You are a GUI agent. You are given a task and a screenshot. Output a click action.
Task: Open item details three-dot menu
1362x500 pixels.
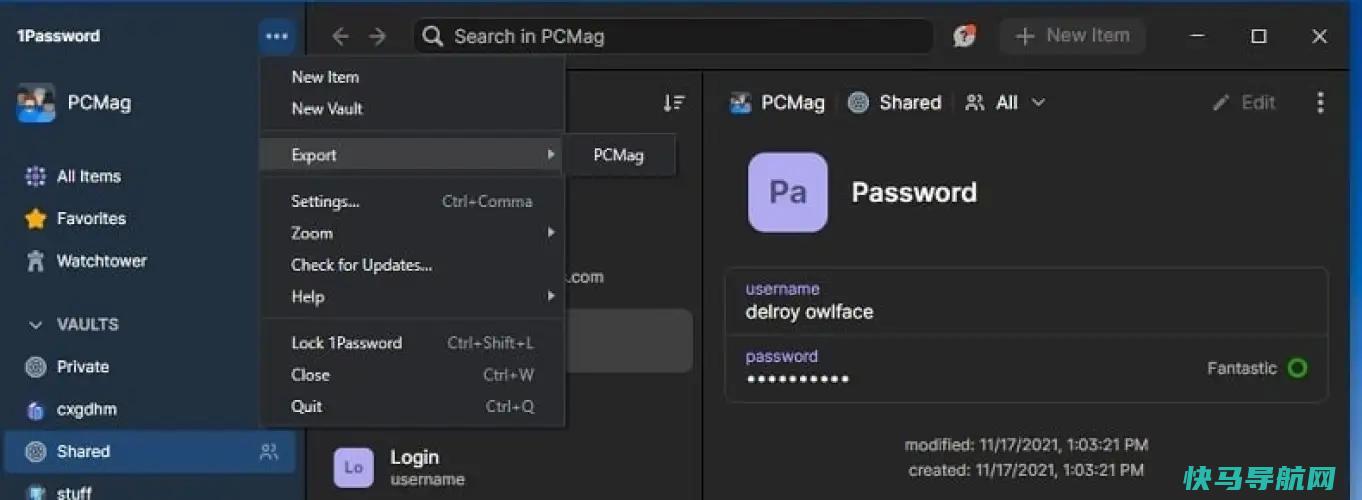(1320, 102)
